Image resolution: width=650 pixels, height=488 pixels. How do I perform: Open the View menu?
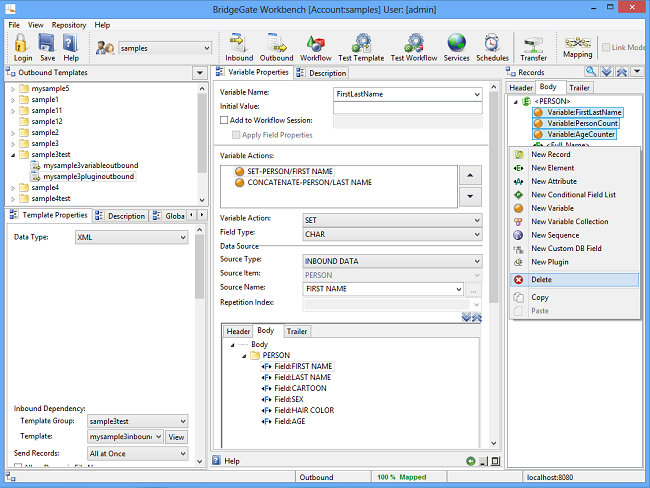coord(36,25)
